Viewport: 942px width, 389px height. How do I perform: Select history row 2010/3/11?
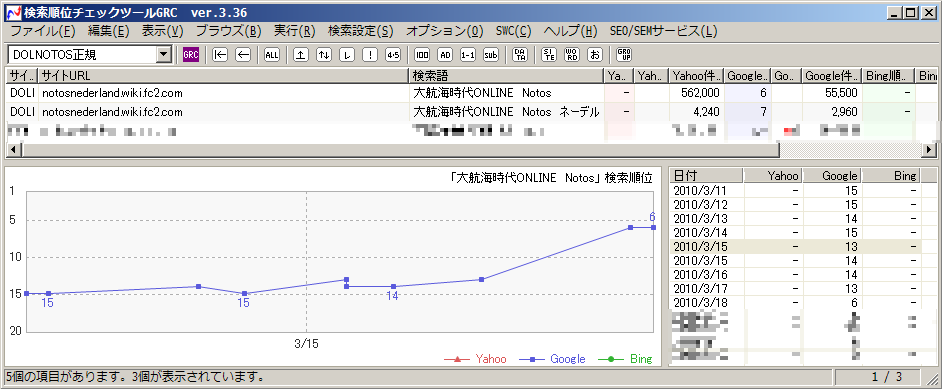803,190
